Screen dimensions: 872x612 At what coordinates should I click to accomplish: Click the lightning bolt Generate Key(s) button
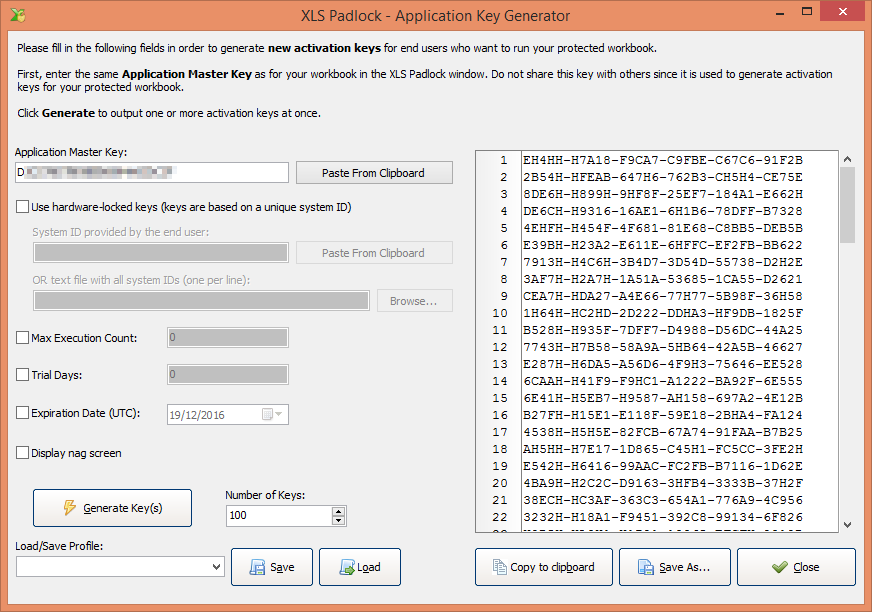click(112, 508)
